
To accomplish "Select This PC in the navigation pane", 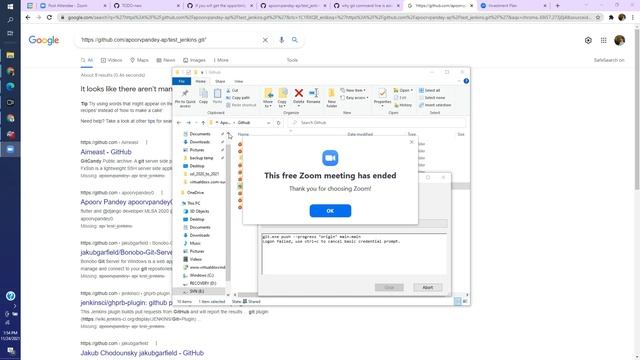I will (193, 203).
